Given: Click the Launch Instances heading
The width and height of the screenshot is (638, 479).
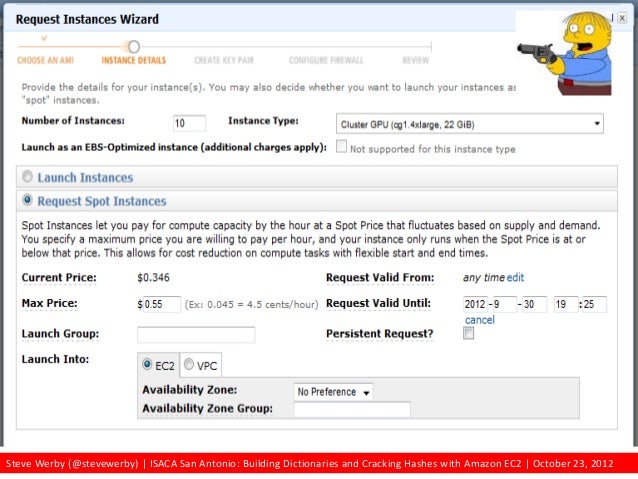Looking at the screenshot, I should point(85,177).
